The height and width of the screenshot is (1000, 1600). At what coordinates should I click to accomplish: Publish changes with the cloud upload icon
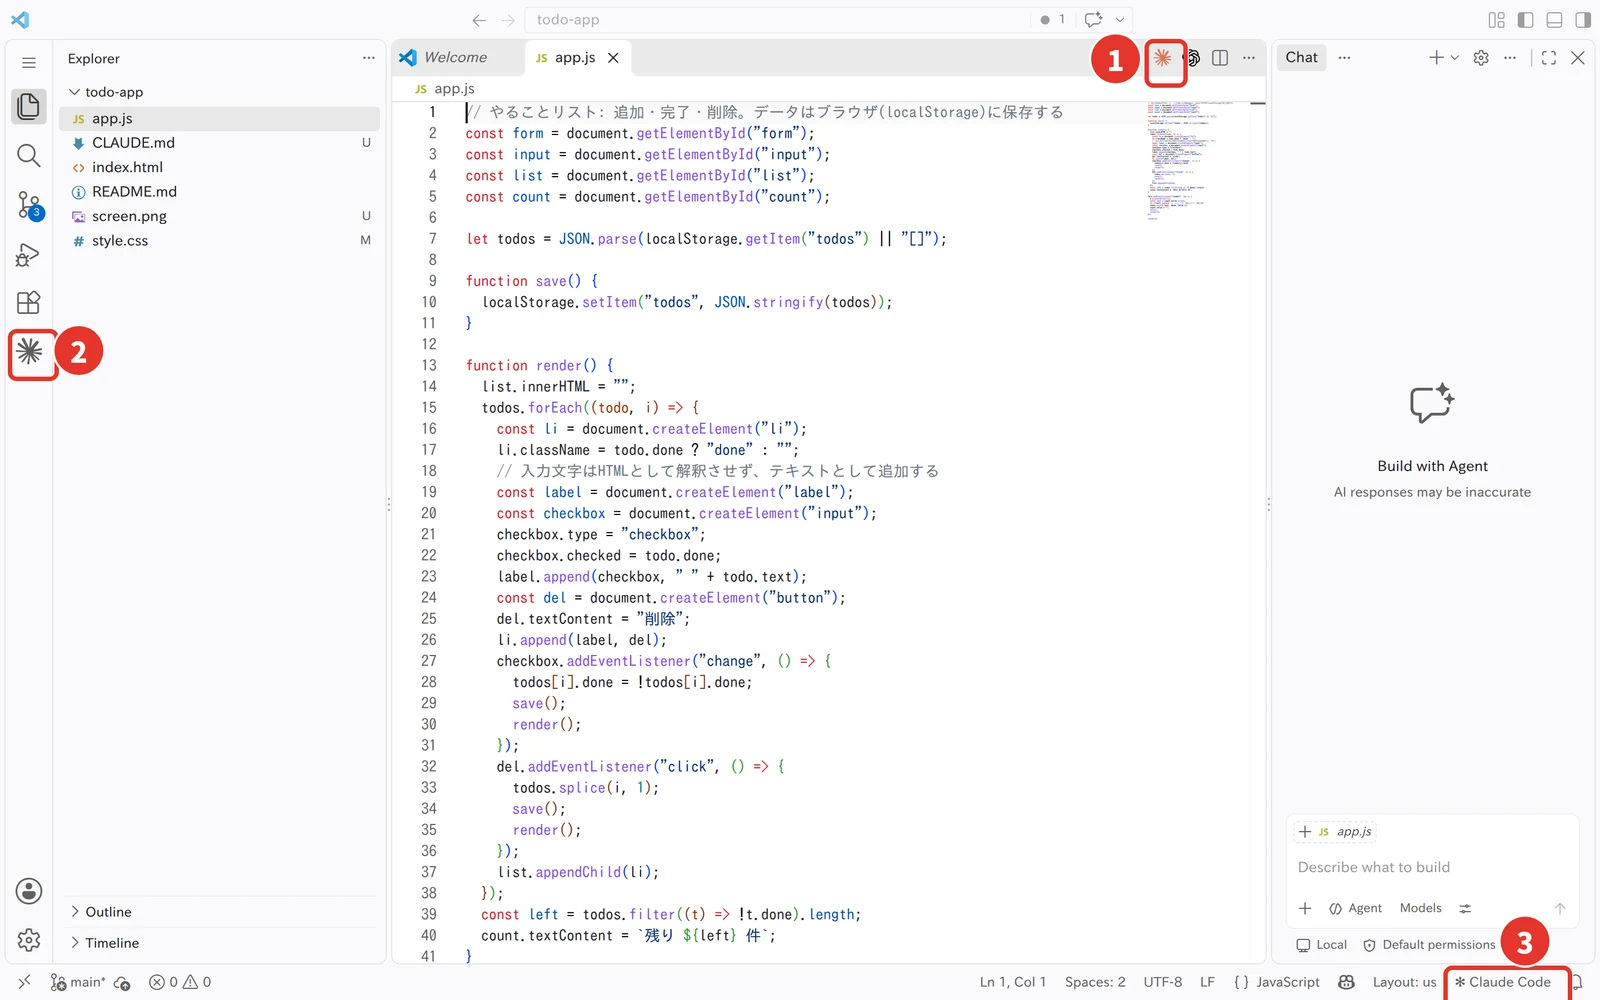122,983
